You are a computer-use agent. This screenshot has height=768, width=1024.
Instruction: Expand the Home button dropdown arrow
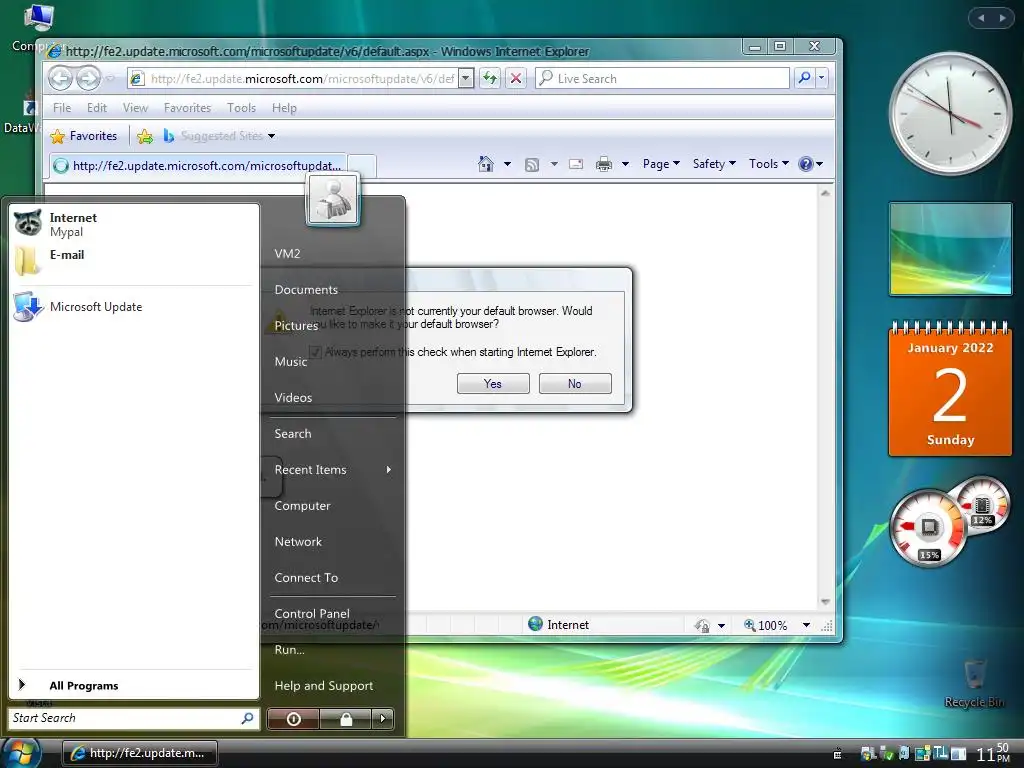[507, 164]
